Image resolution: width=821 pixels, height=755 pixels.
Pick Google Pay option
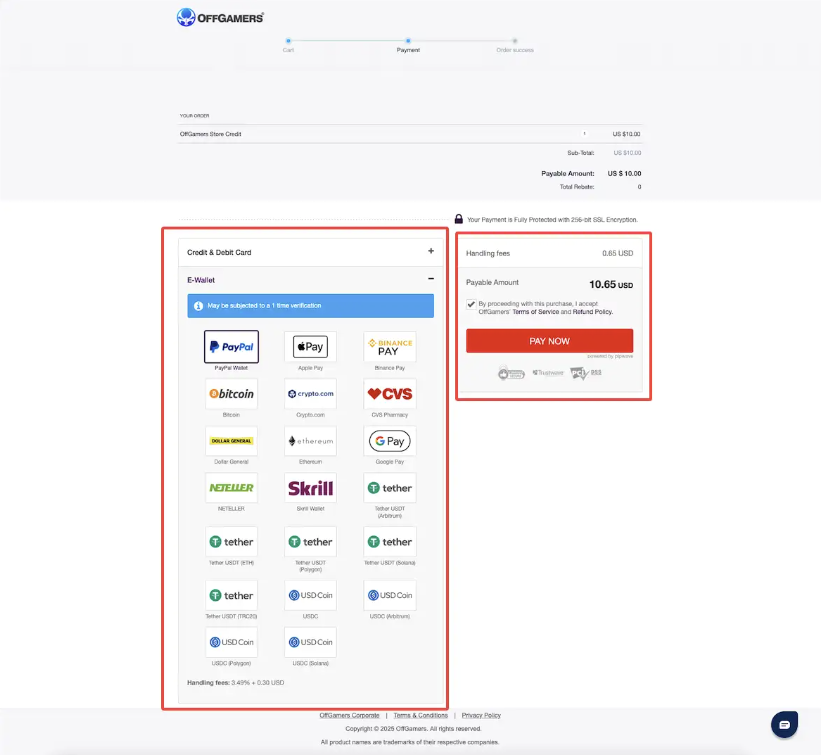pyautogui.click(x=390, y=441)
